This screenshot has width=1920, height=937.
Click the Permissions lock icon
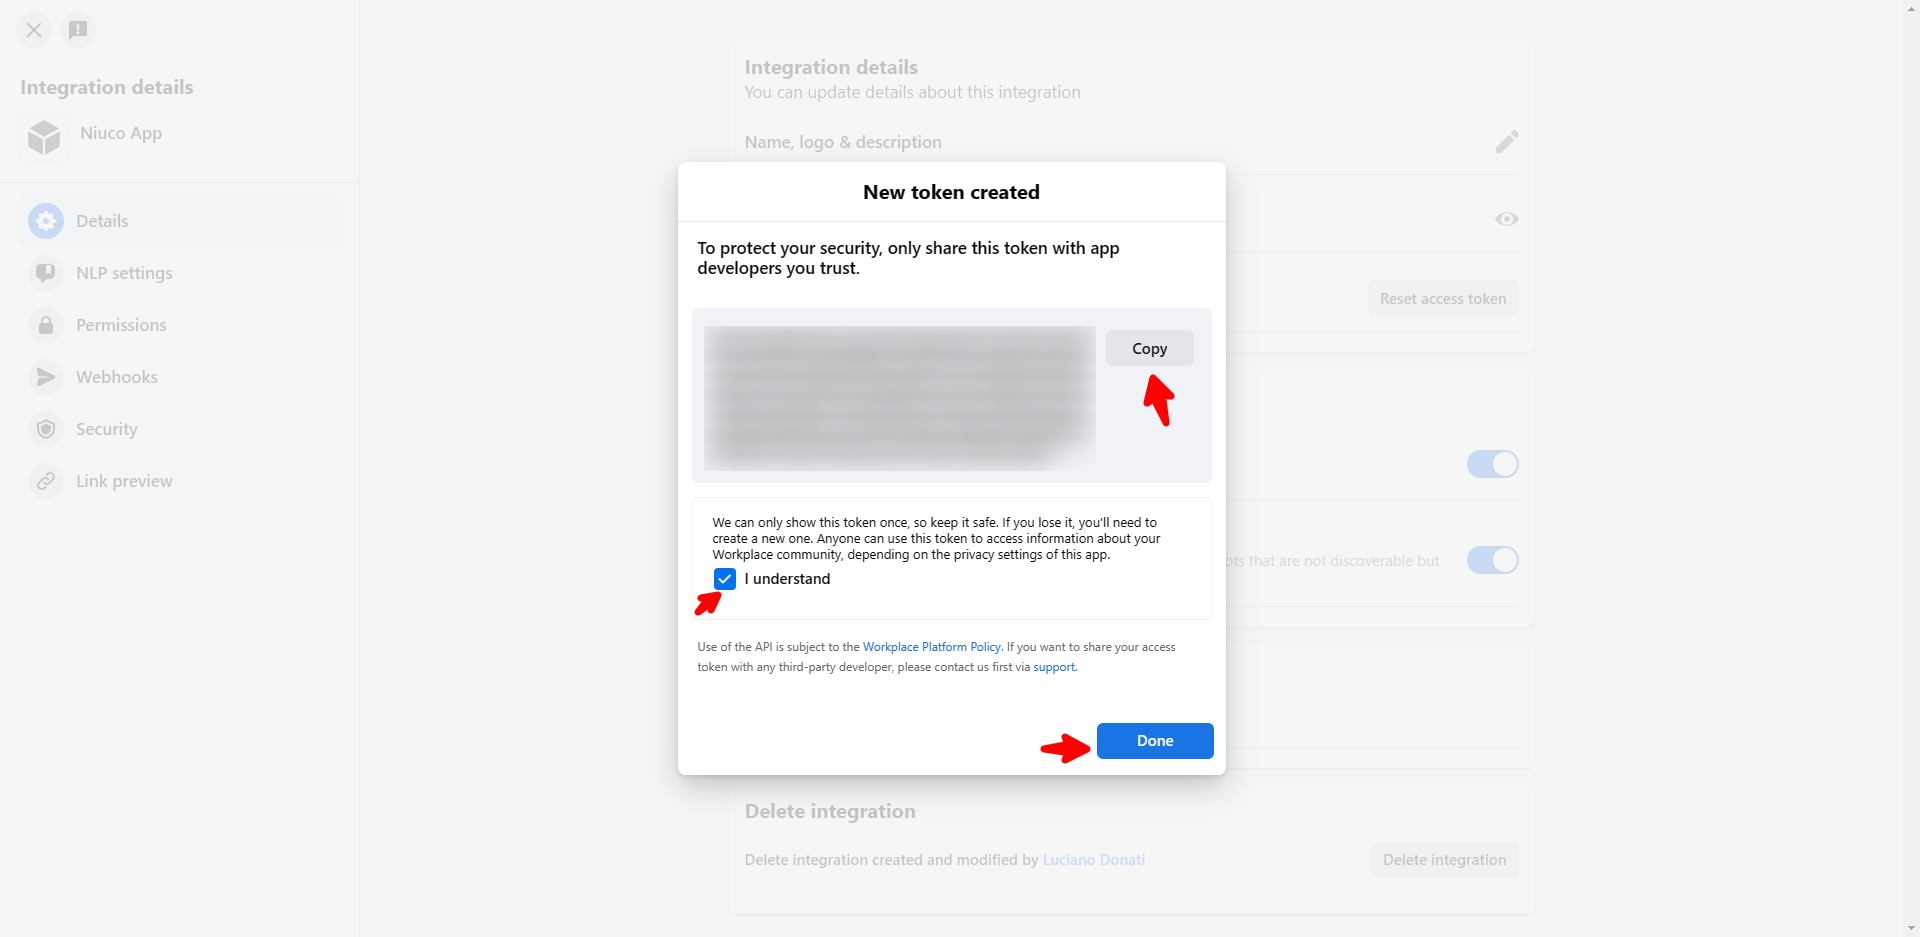tap(46, 325)
